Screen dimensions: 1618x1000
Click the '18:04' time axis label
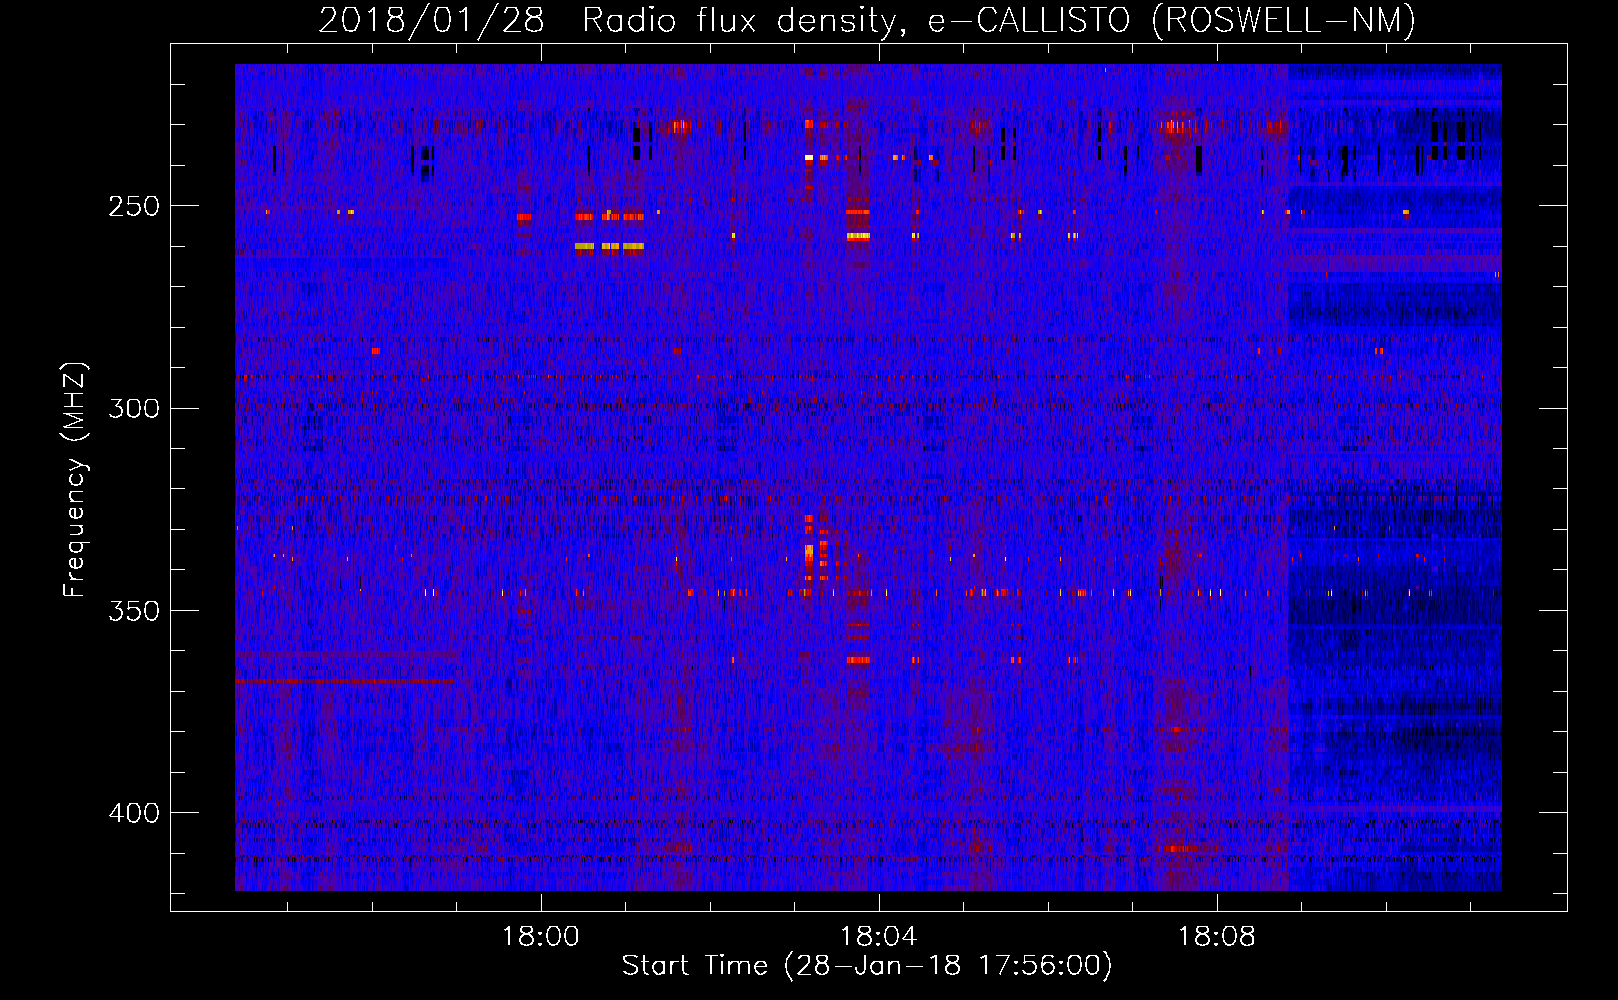click(878, 937)
